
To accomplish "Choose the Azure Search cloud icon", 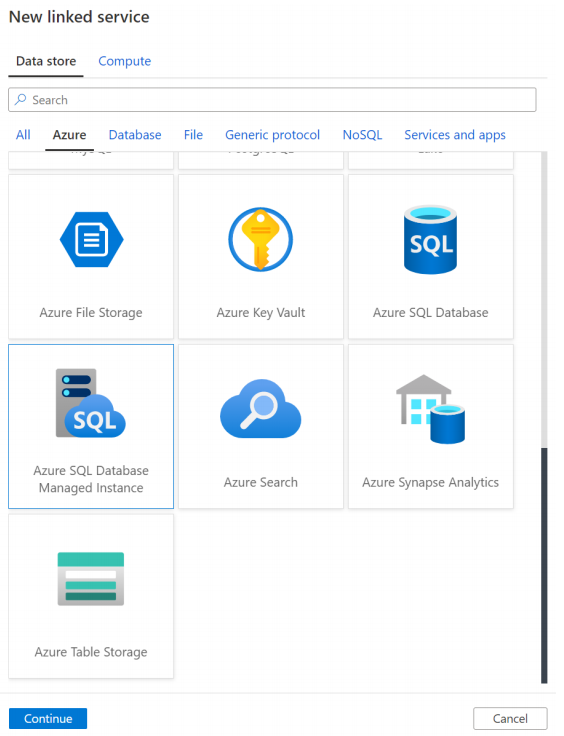I will coord(260,409).
